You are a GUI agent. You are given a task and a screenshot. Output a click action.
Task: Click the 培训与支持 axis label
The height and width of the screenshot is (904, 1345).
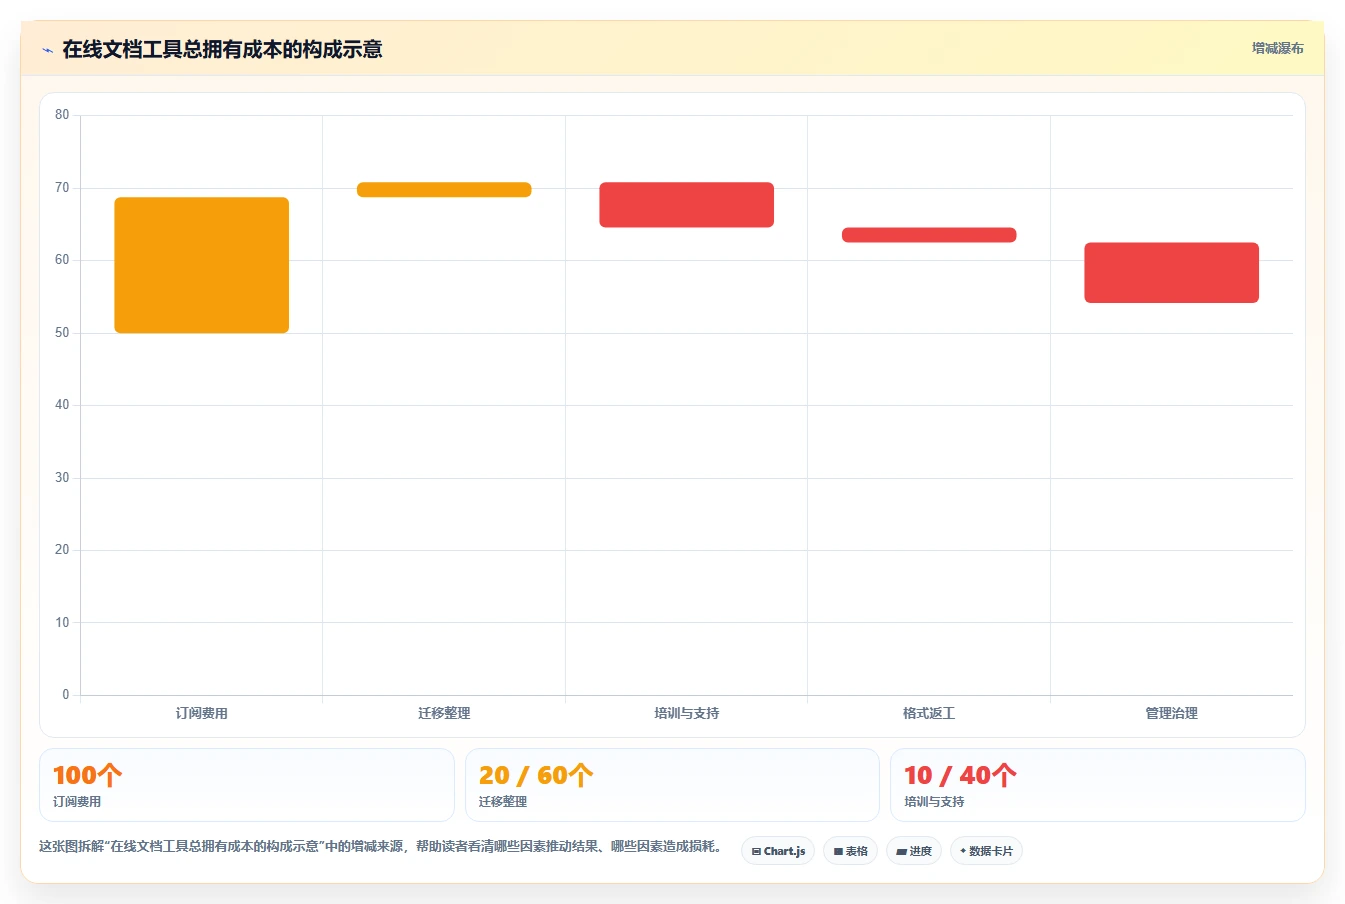(x=687, y=713)
